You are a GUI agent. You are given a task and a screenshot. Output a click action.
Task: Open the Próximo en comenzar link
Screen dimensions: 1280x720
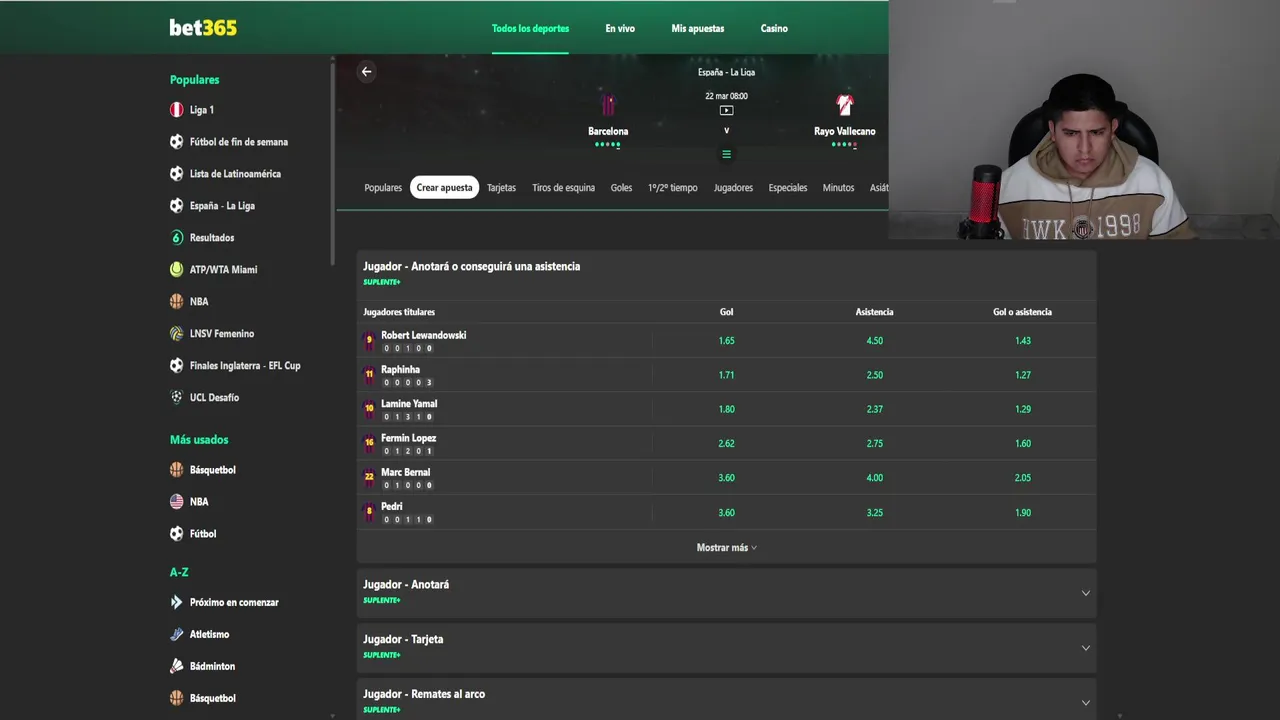click(x=234, y=602)
